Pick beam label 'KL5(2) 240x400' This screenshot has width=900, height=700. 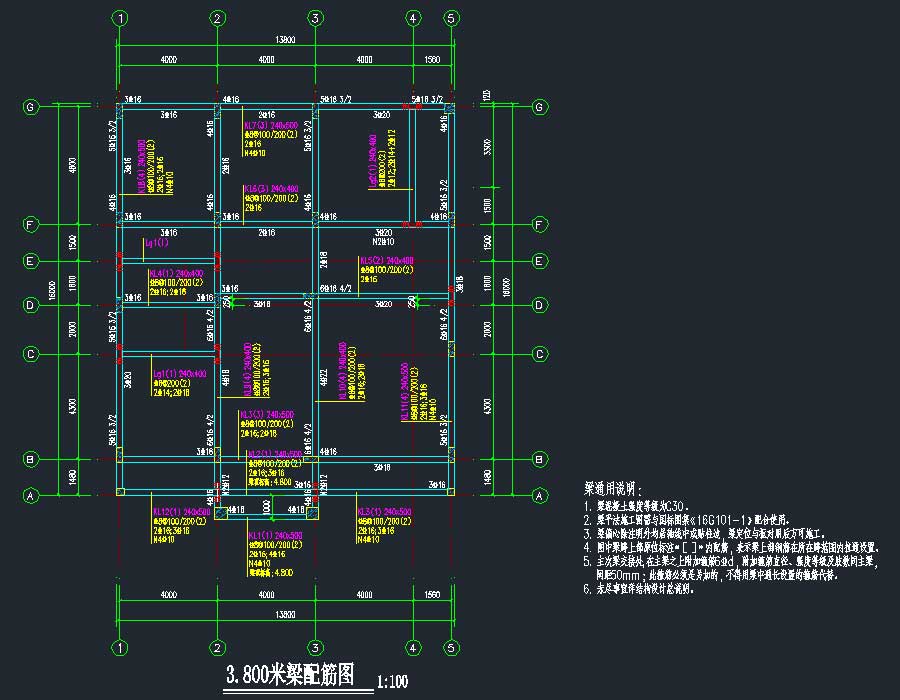coord(387,260)
